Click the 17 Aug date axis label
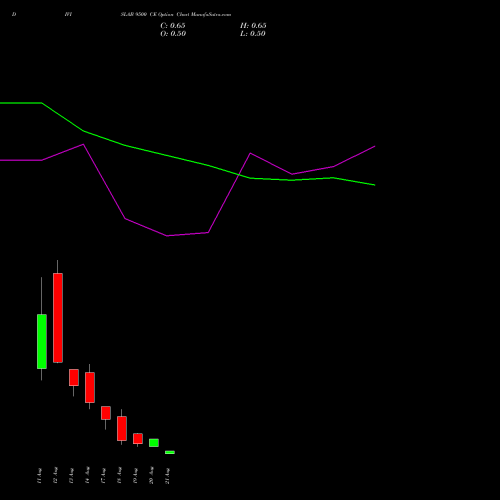500x500 pixels. pyautogui.click(x=103, y=476)
